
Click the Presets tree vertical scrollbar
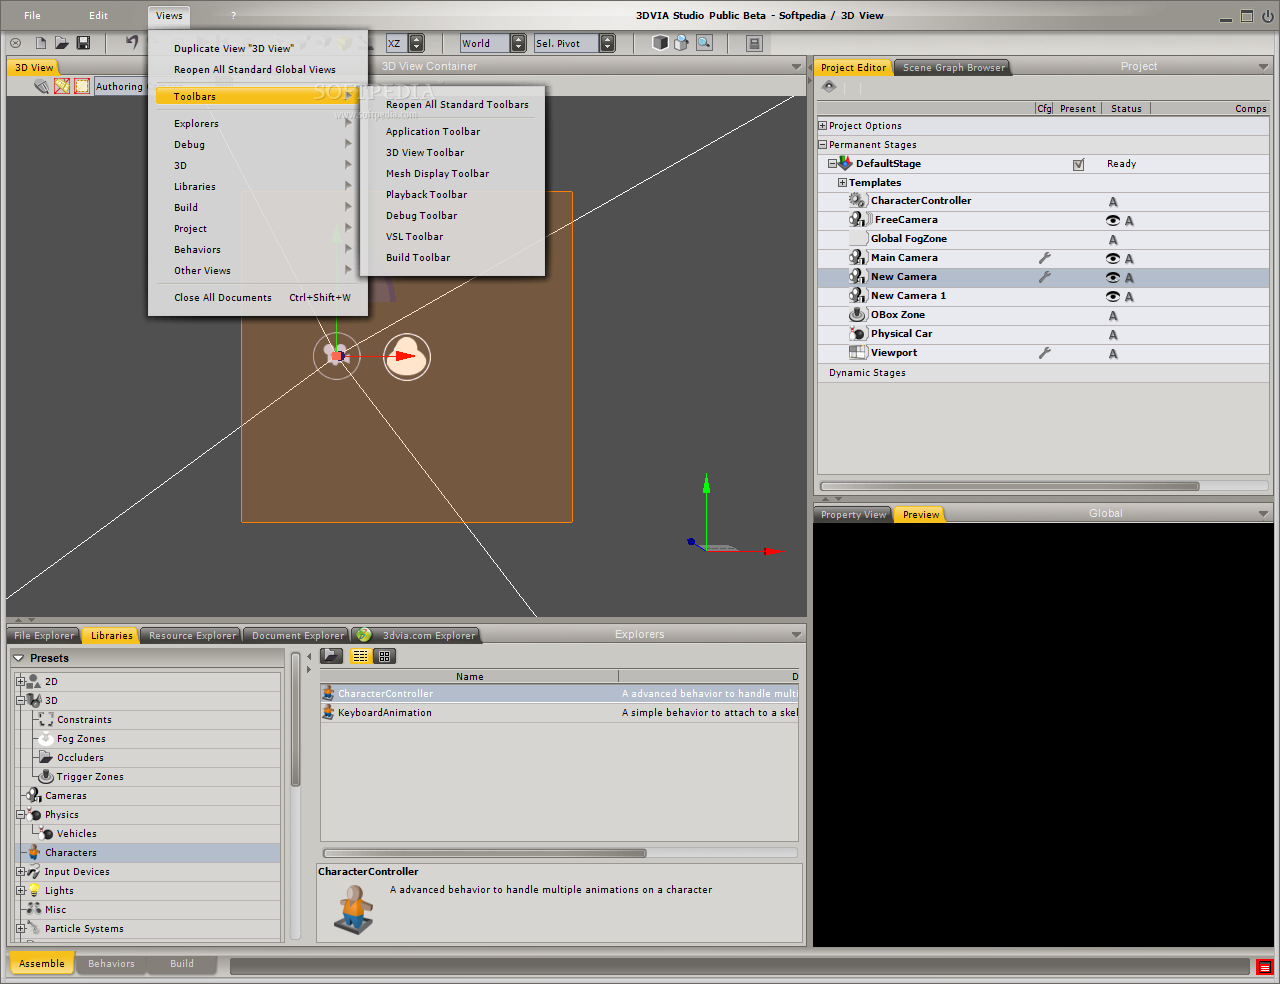[295, 720]
